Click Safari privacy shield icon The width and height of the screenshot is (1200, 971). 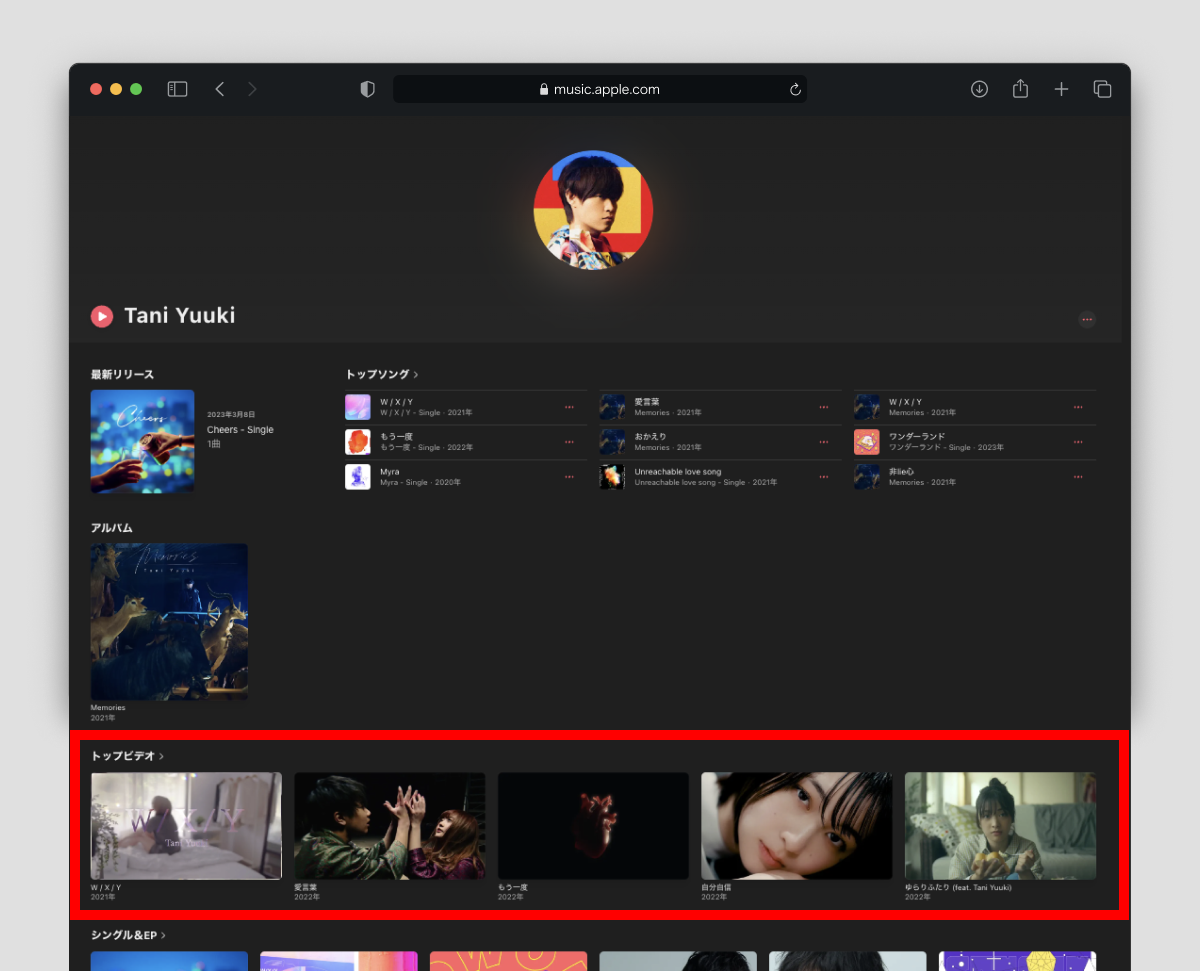[x=367, y=89]
